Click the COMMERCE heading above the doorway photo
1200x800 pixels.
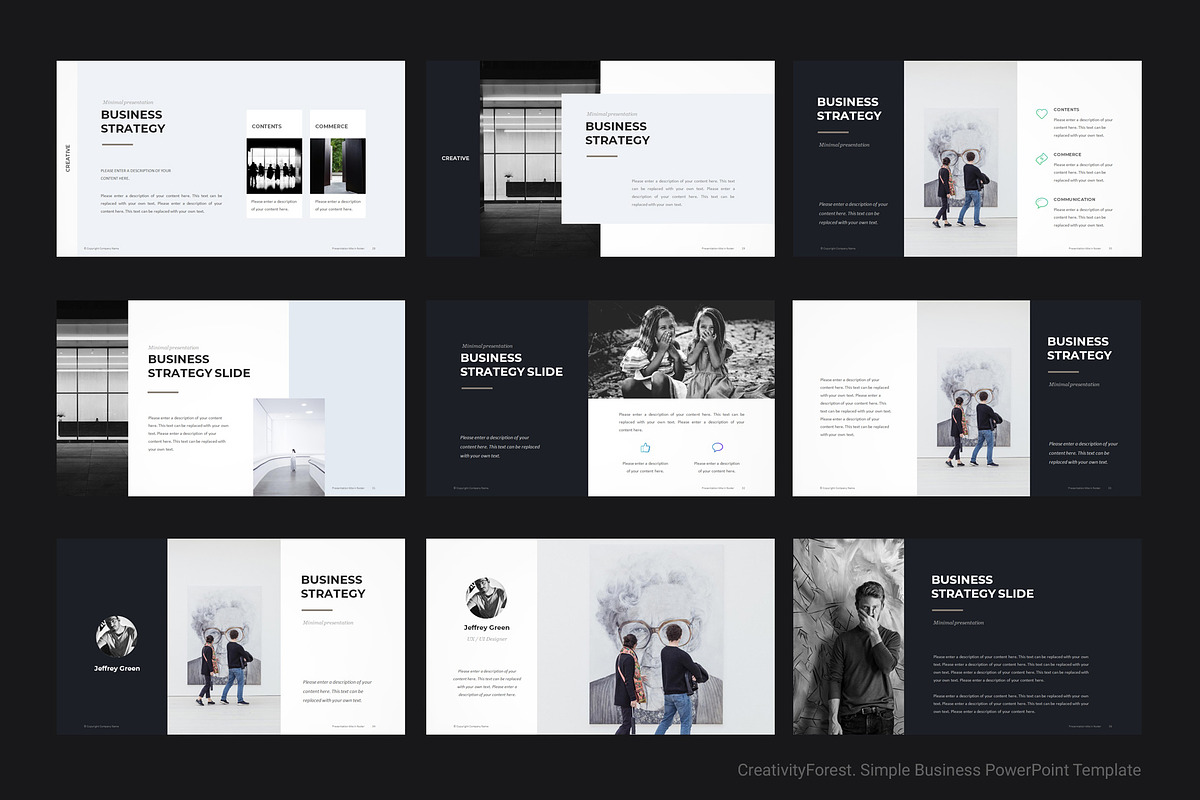(x=332, y=126)
